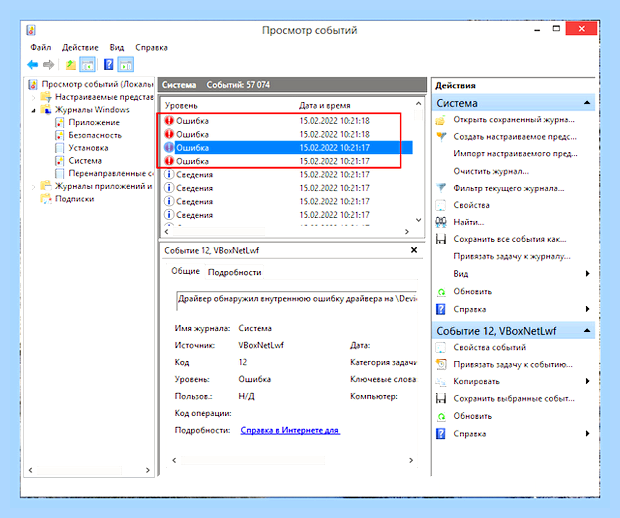Click the driver error description text field
This screenshot has width=620, height=518.
click(x=297, y=299)
